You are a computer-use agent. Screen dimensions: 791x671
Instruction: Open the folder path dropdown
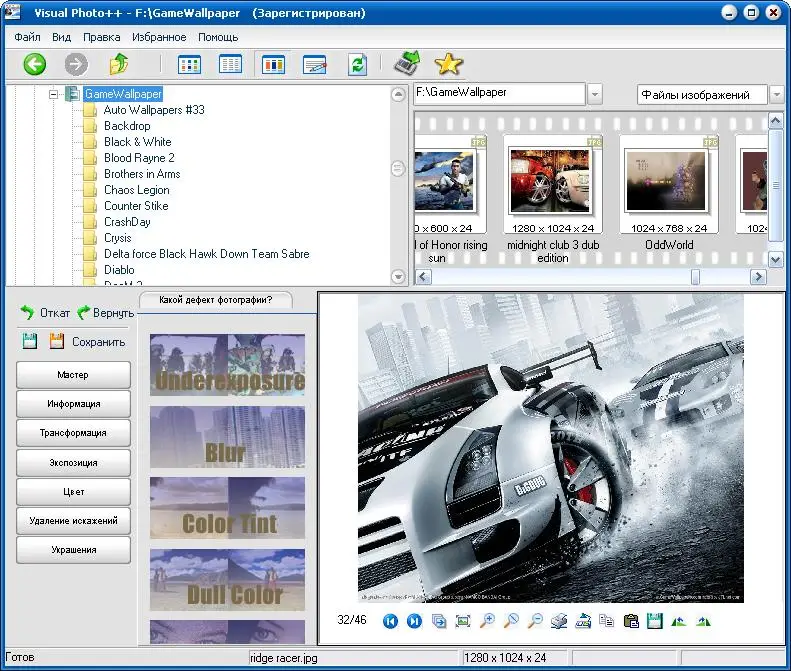[x=595, y=94]
